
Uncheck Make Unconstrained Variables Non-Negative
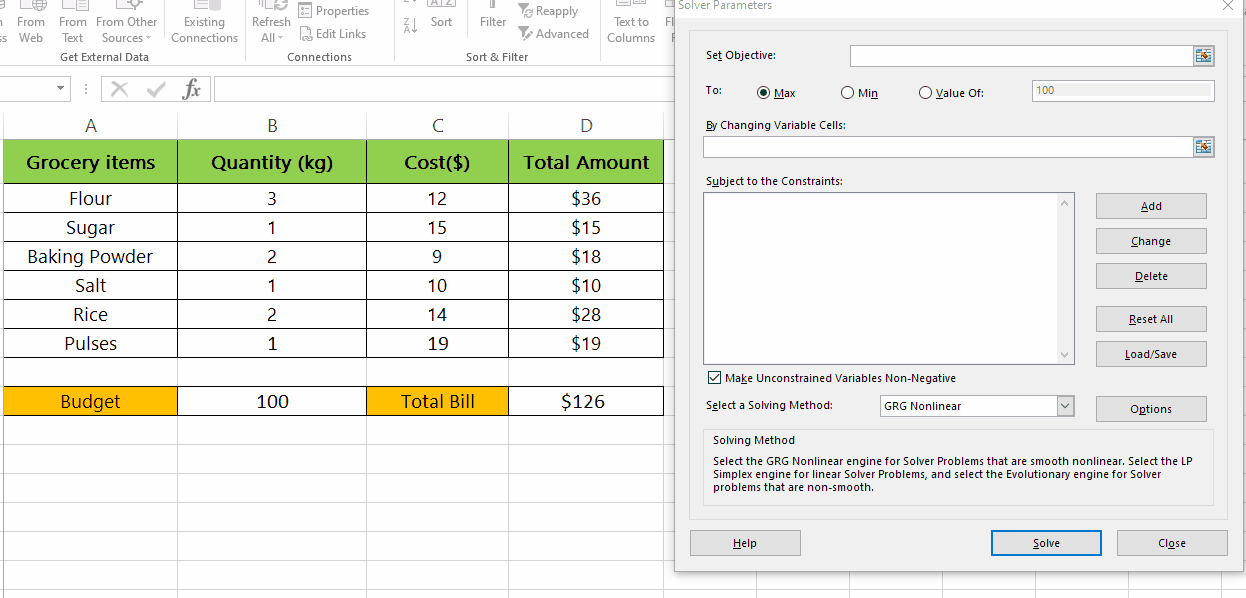click(714, 377)
